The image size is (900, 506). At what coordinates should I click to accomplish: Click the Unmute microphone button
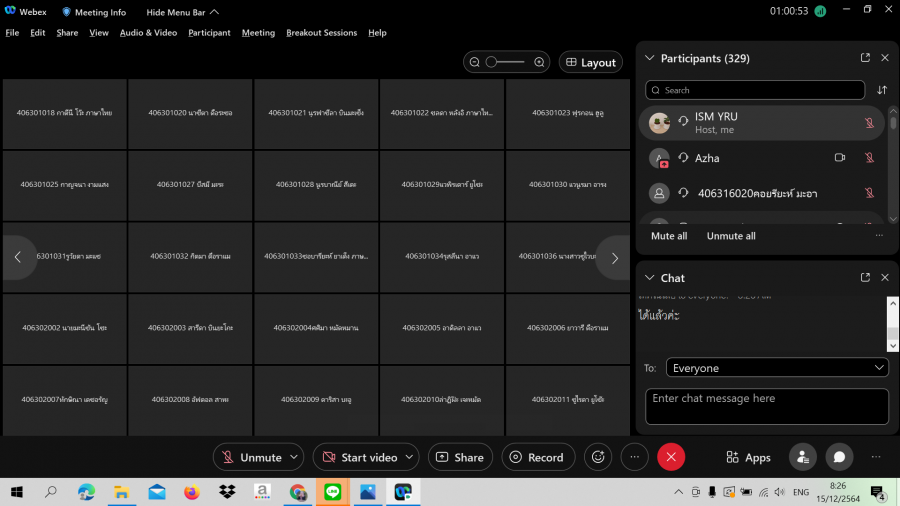[251, 457]
